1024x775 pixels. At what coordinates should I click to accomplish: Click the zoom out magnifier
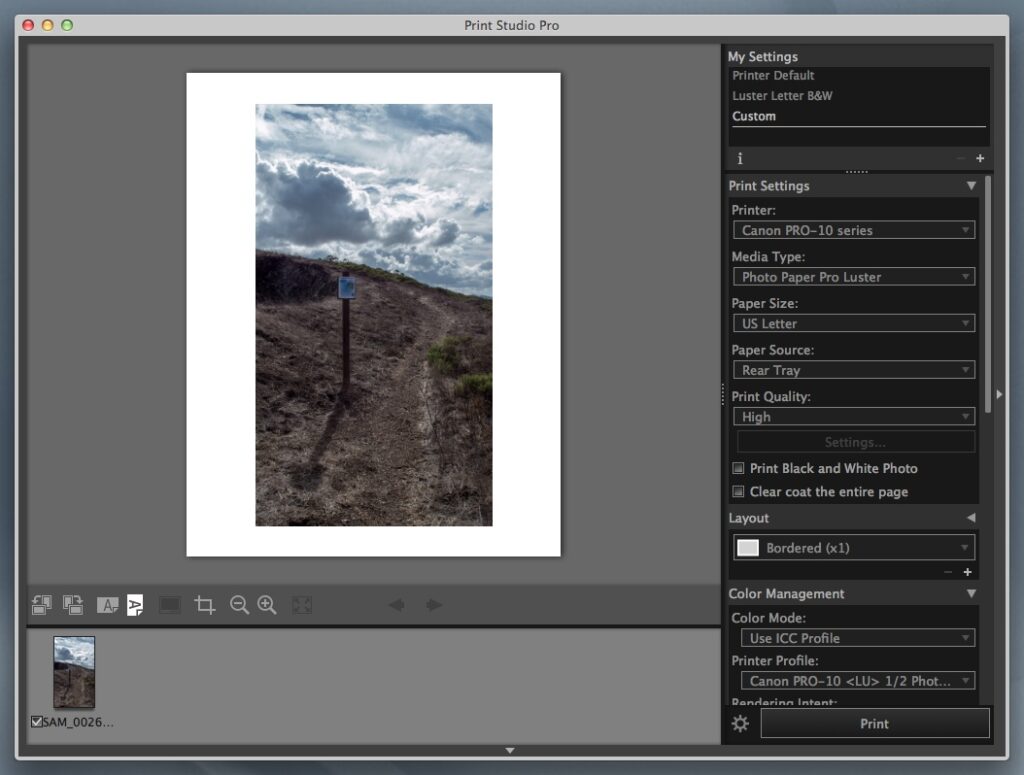coord(239,605)
